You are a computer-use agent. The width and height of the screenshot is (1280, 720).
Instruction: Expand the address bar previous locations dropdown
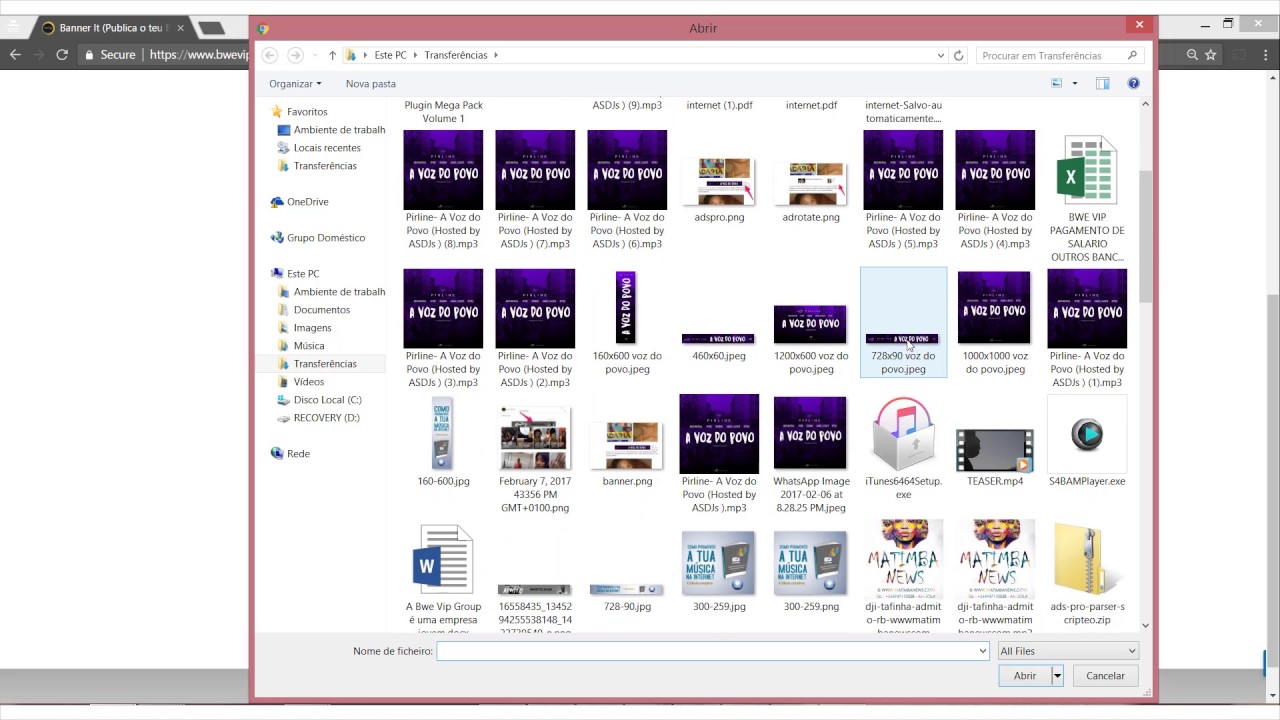point(941,56)
